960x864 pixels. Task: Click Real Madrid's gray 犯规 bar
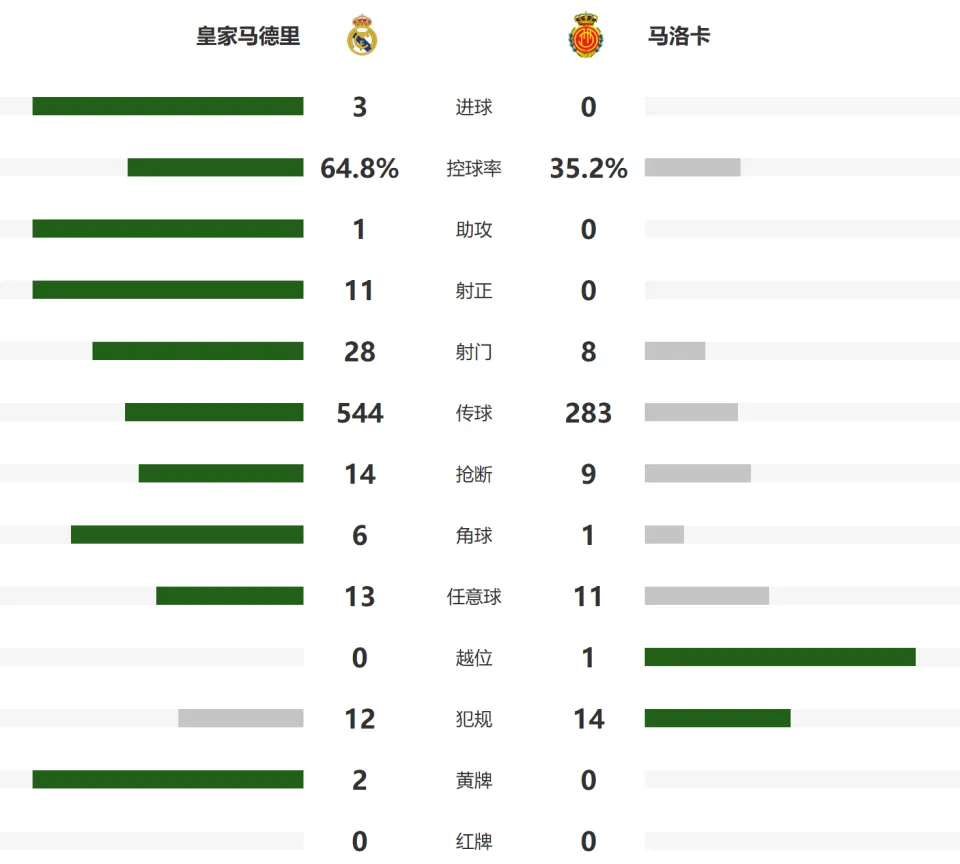click(x=241, y=718)
